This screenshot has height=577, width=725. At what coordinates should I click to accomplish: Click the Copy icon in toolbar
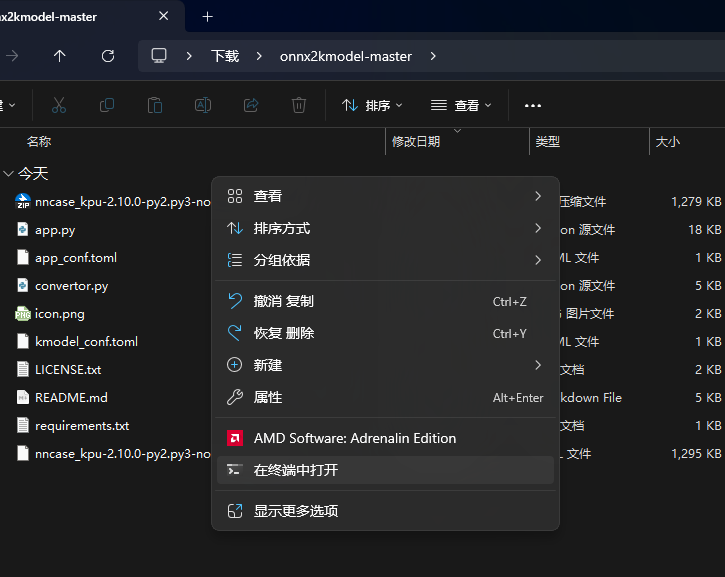point(107,105)
